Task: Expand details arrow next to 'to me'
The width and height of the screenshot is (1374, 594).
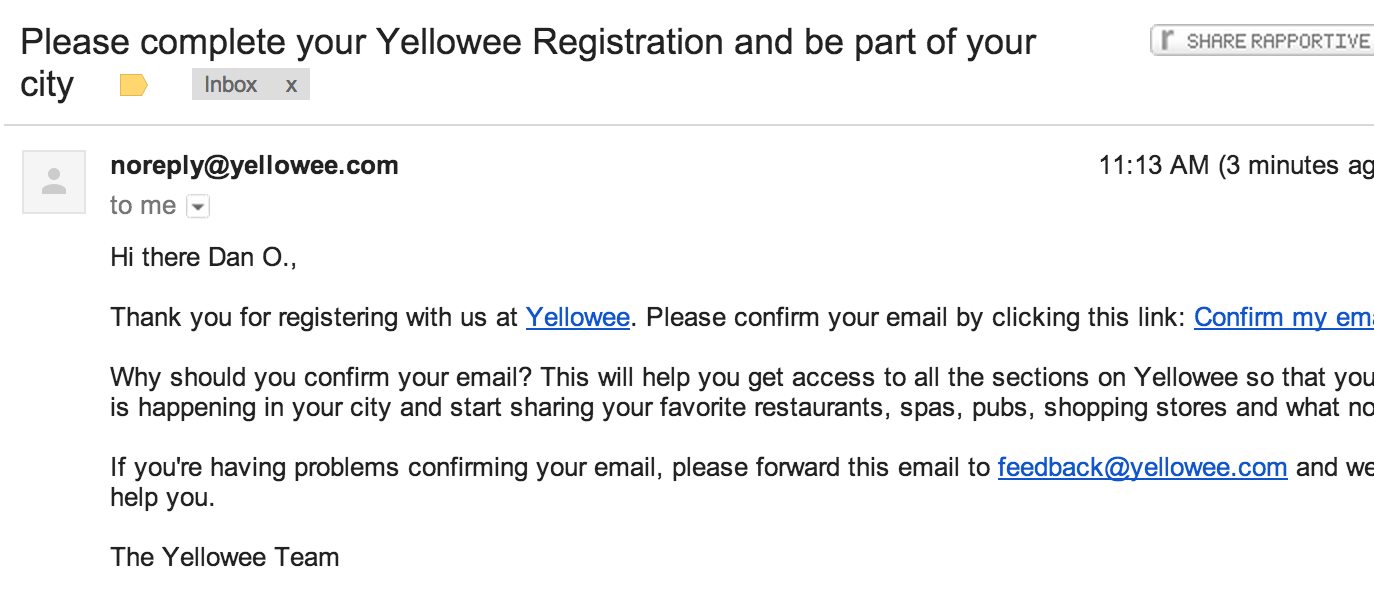Action: 198,207
